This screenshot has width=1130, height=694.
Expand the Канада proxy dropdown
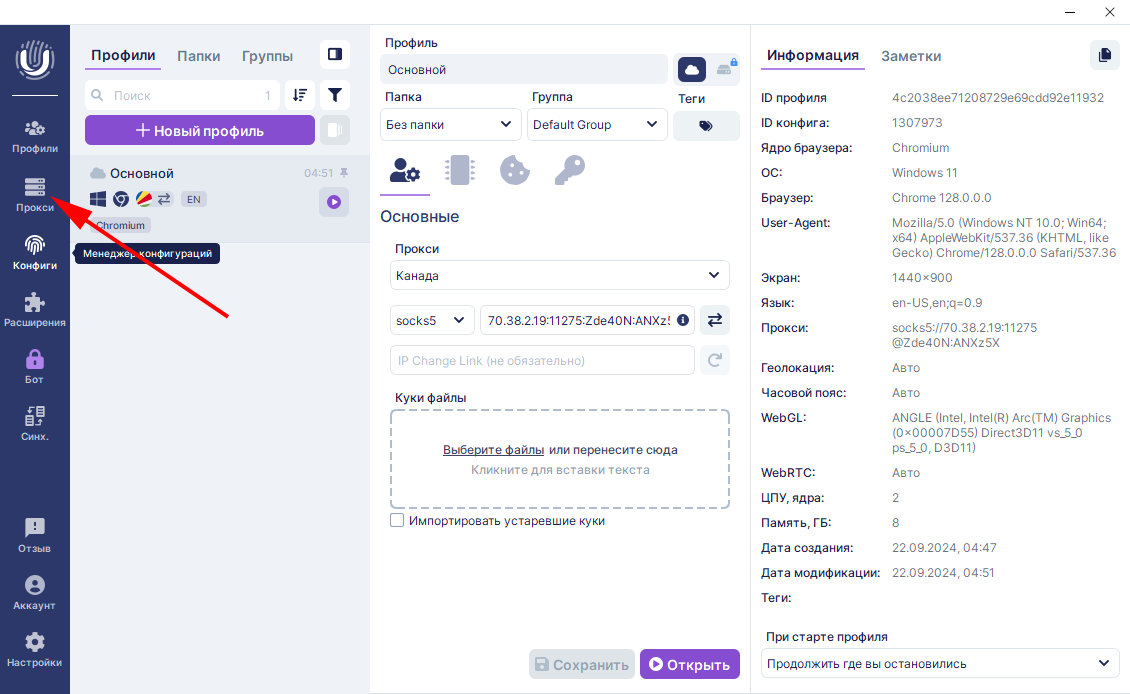click(x=560, y=275)
